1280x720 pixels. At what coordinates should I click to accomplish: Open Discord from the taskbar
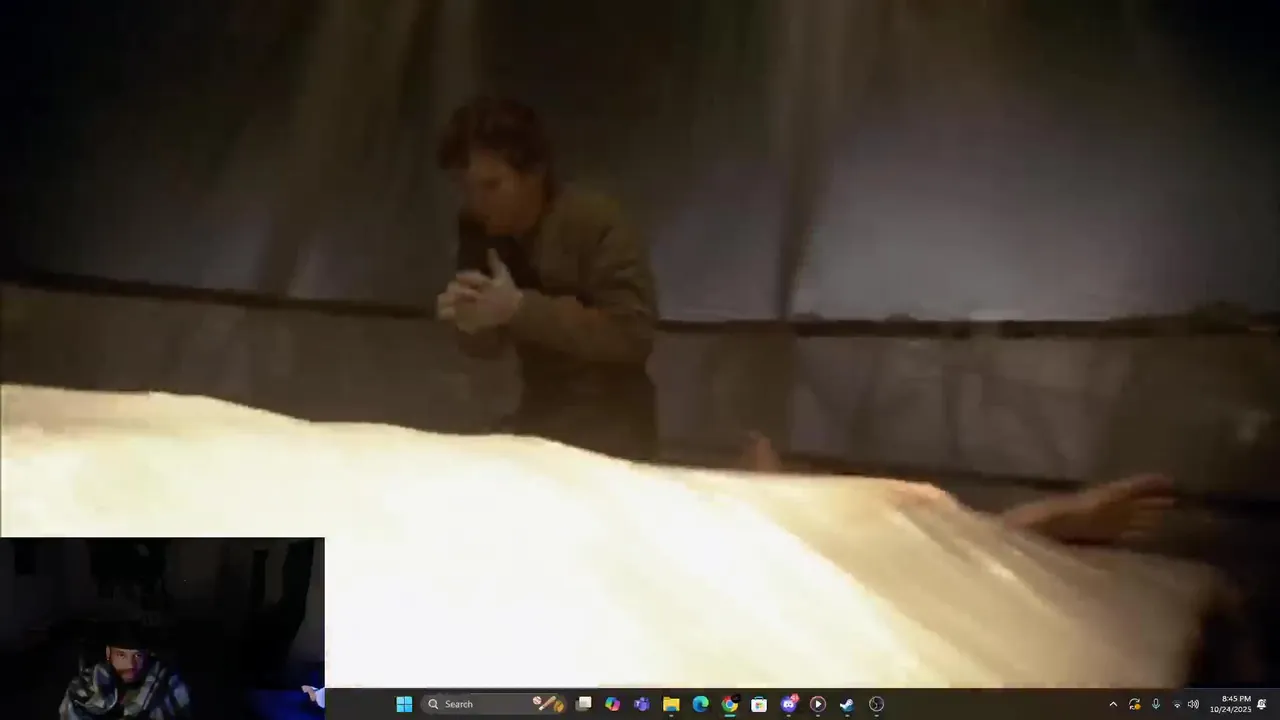(789, 704)
